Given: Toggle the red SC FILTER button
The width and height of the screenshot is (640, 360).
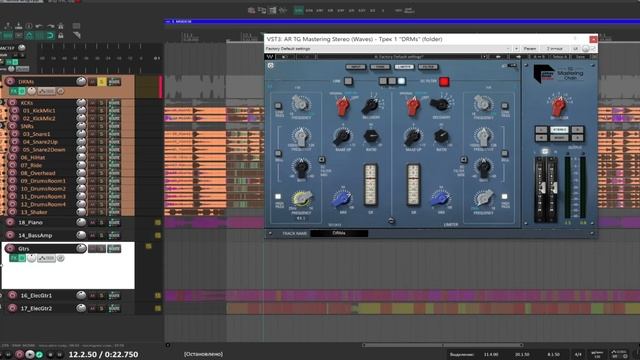Looking at the screenshot, I should click(444, 82).
